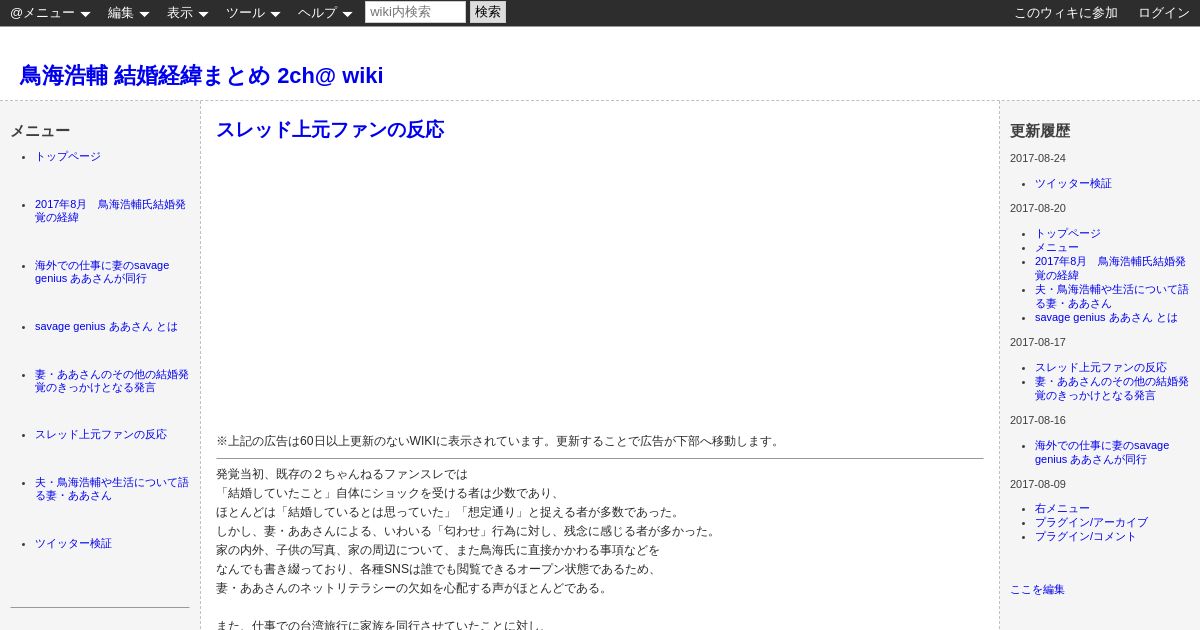The image size is (1200, 630).
Task: Open 右メニュー in update history
Action: [x=1062, y=509]
